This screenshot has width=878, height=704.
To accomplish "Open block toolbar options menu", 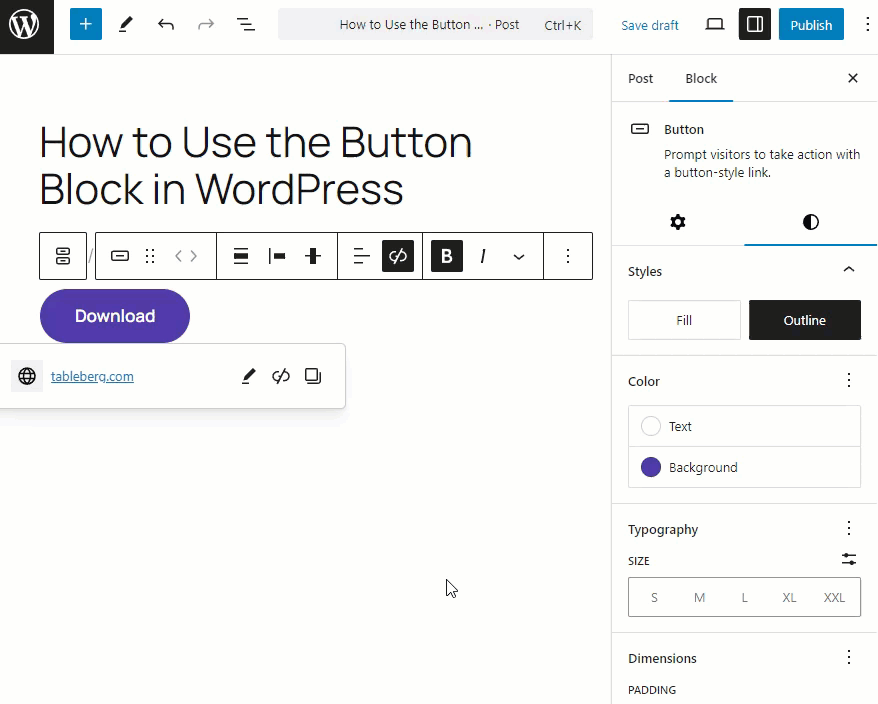I will tap(568, 256).
